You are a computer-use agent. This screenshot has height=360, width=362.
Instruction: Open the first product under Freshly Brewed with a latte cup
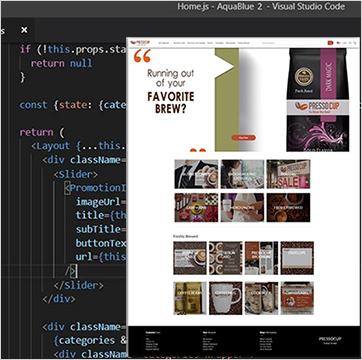[x=190, y=258]
